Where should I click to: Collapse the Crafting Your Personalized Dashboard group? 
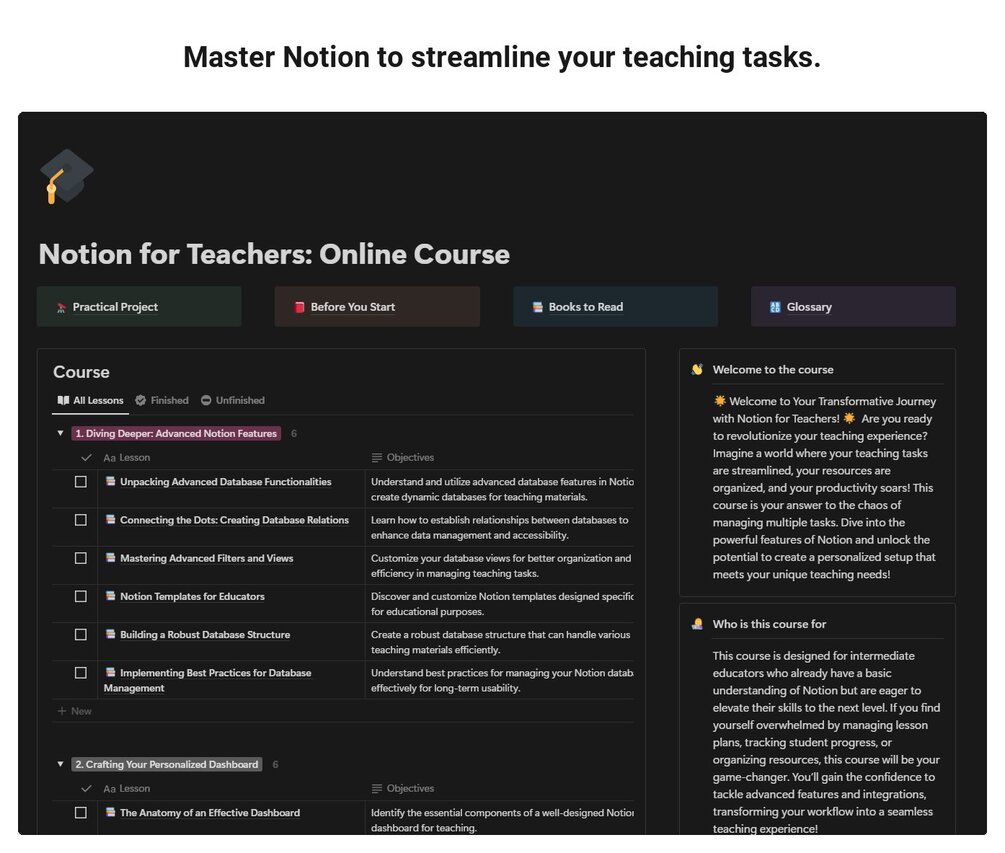coord(60,765)
